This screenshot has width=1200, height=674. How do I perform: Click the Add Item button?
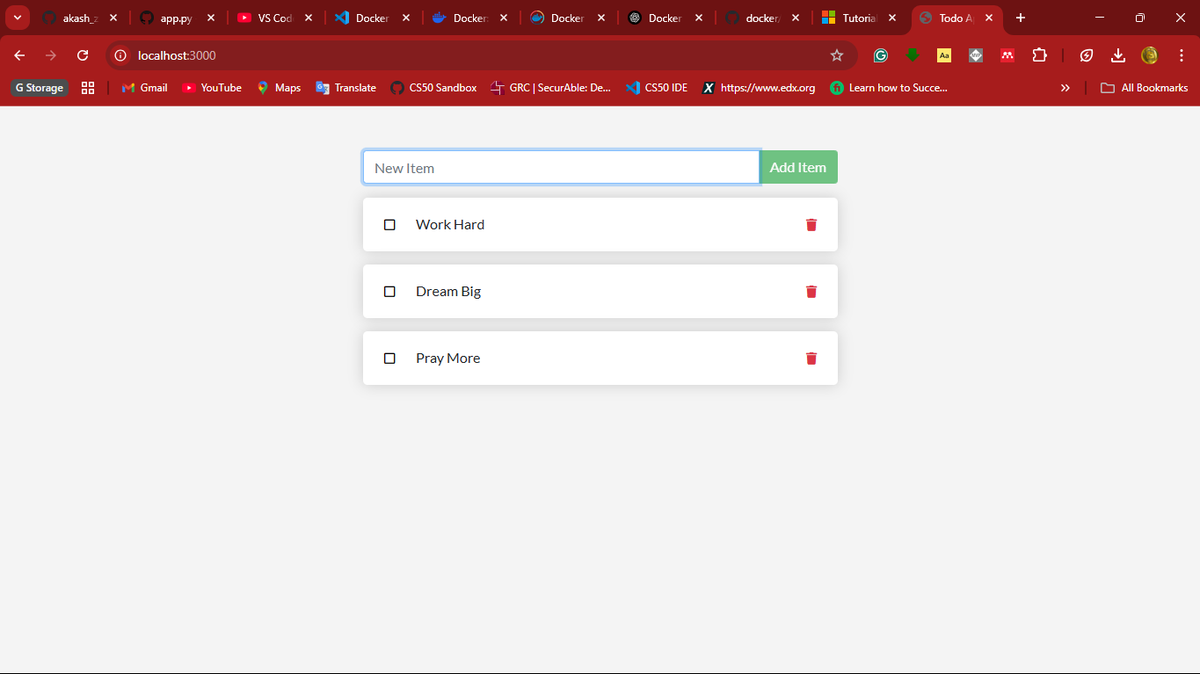tap(798, 168)
